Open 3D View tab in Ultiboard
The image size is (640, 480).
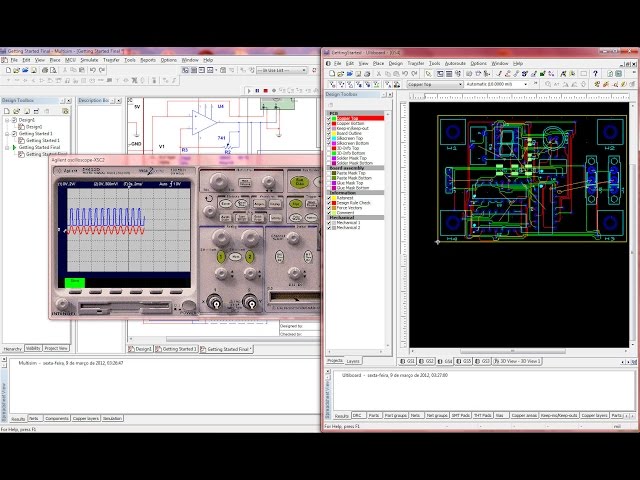(x=517, y=362)
